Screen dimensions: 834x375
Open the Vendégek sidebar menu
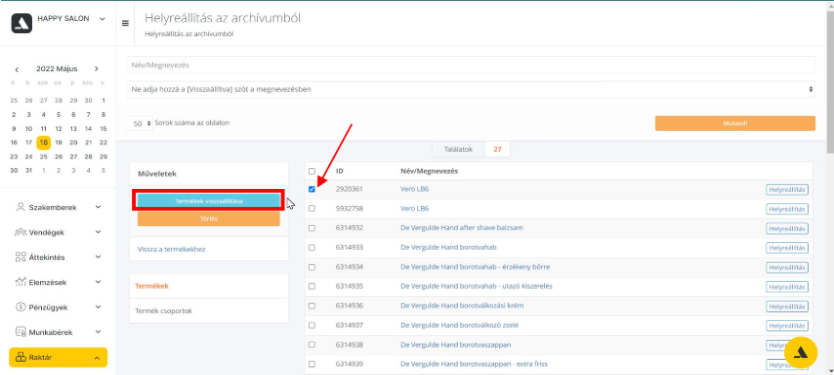coord(58,232)
